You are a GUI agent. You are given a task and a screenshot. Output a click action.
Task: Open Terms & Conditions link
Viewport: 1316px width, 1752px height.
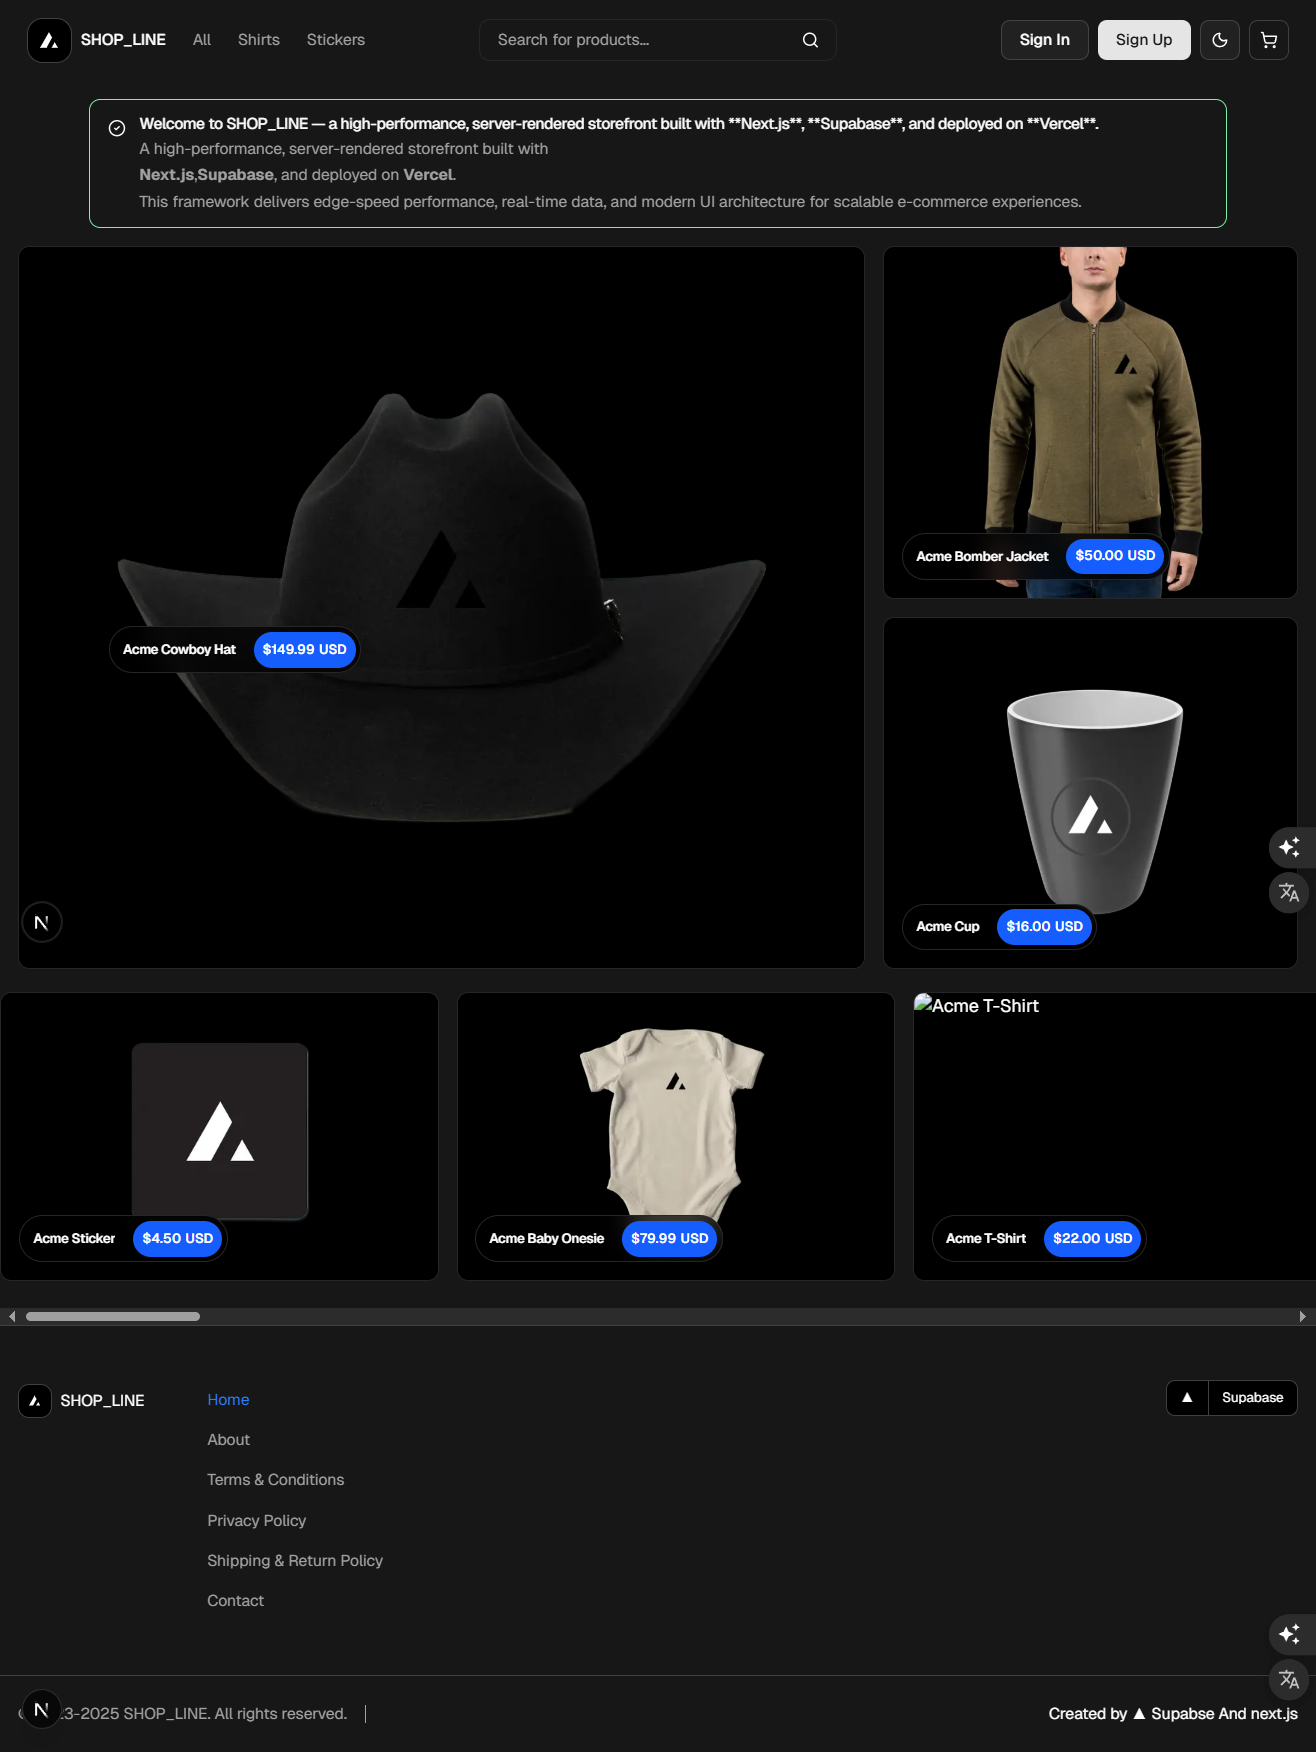pos(276,1480)
